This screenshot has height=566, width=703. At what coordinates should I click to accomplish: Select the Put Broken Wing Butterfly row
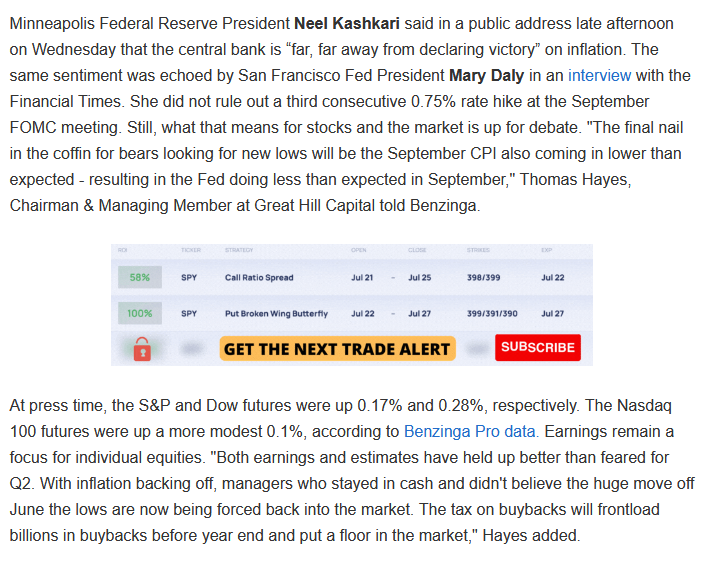tap(352, 313)
